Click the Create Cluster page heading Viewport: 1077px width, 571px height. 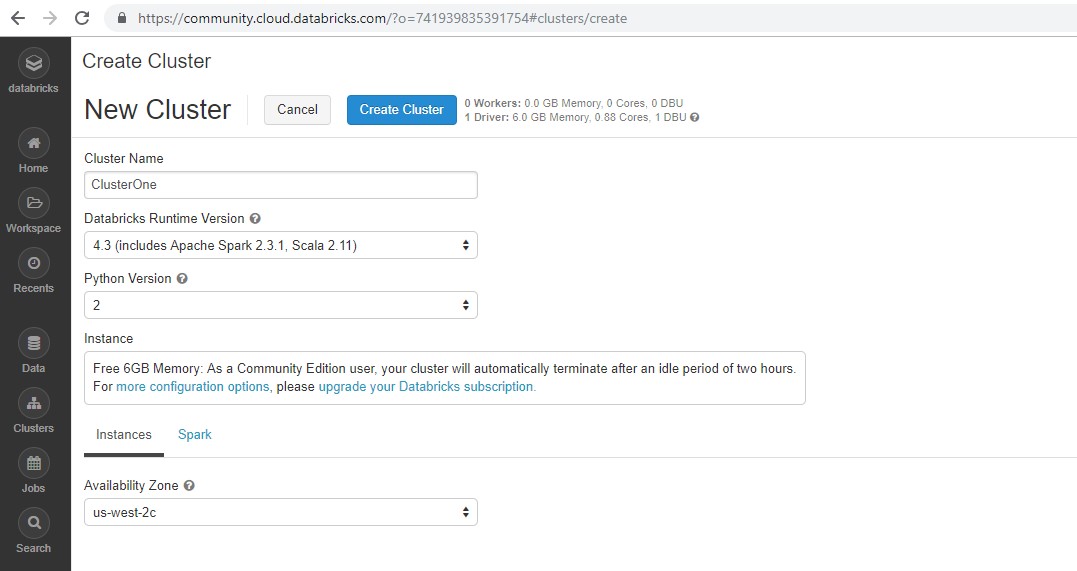click(x=146, y=61)
